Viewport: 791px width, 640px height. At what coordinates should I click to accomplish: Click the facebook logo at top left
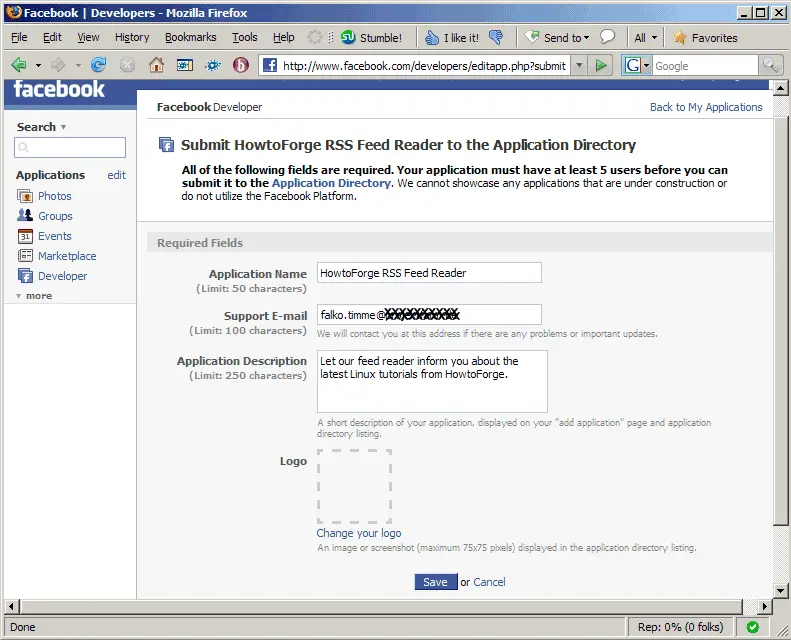[x=59, y=89]
